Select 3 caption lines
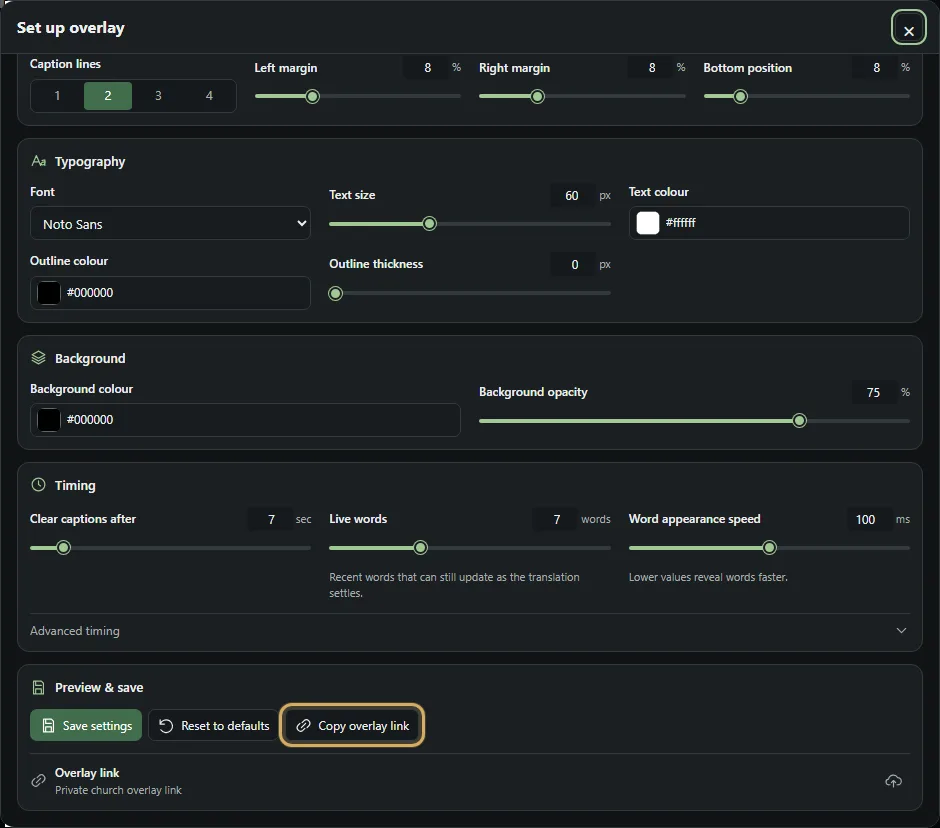This screenshot has width=940, height=828. click(x=158, y=95)
